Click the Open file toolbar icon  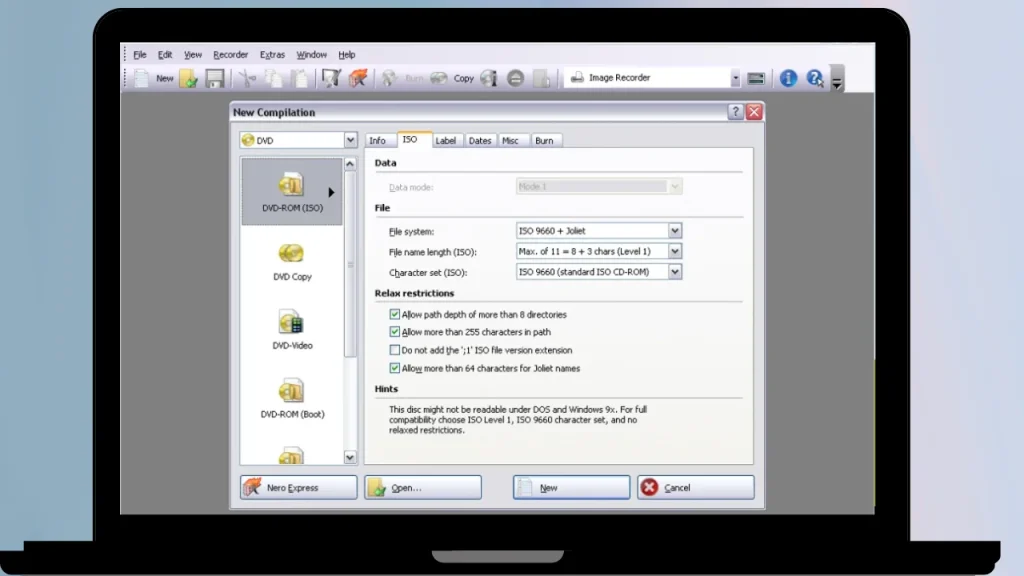(189, 78)
